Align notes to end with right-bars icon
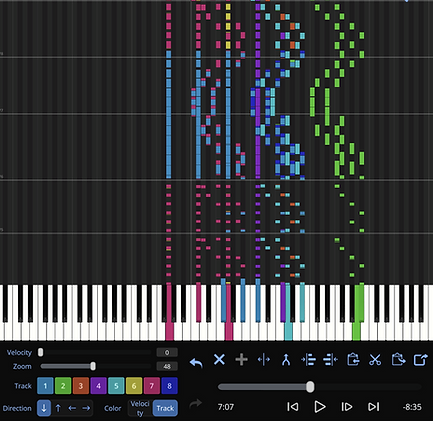433x421 pixels. tap(330, 360)
